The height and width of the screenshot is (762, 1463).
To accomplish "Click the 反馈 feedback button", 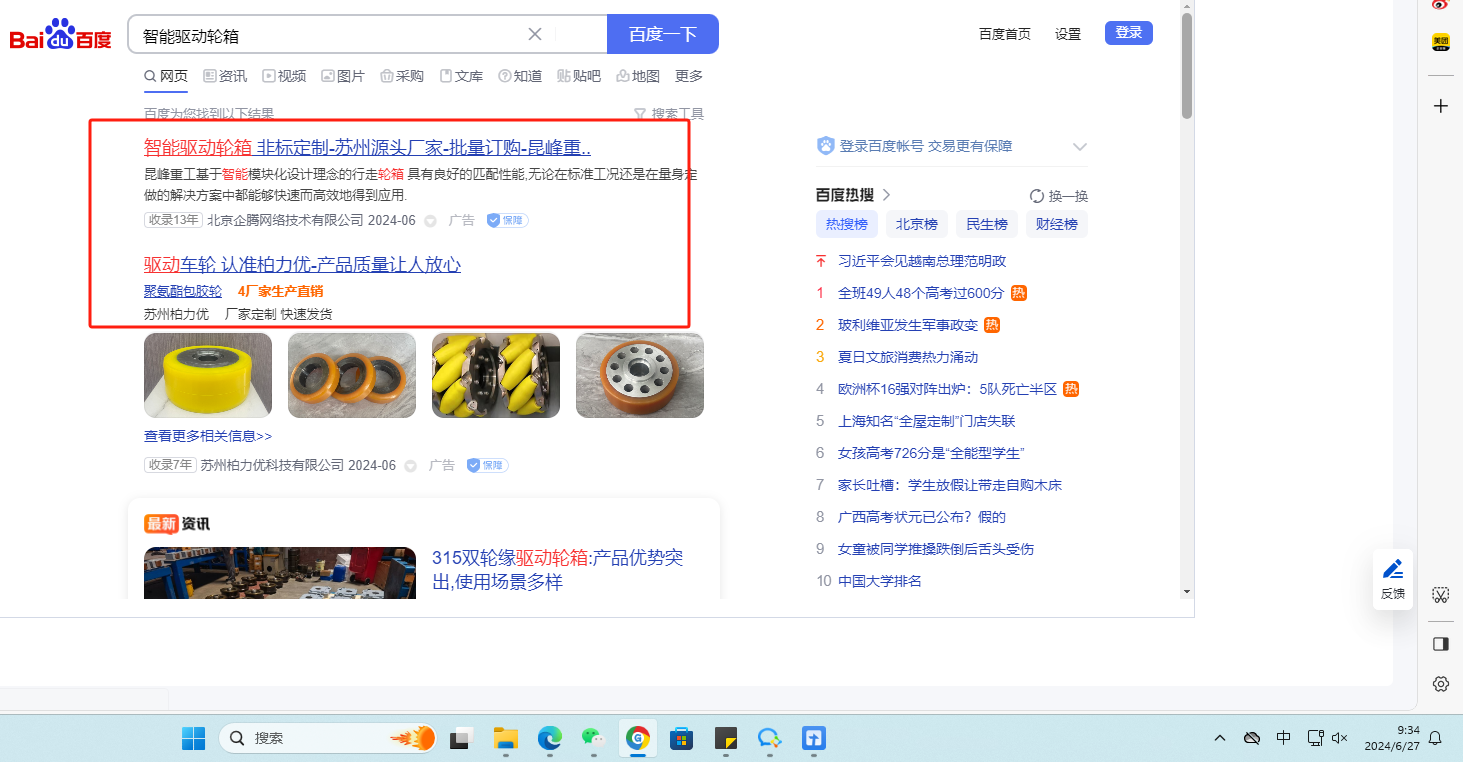I will pyautogui.click(x=1393, y=579).
